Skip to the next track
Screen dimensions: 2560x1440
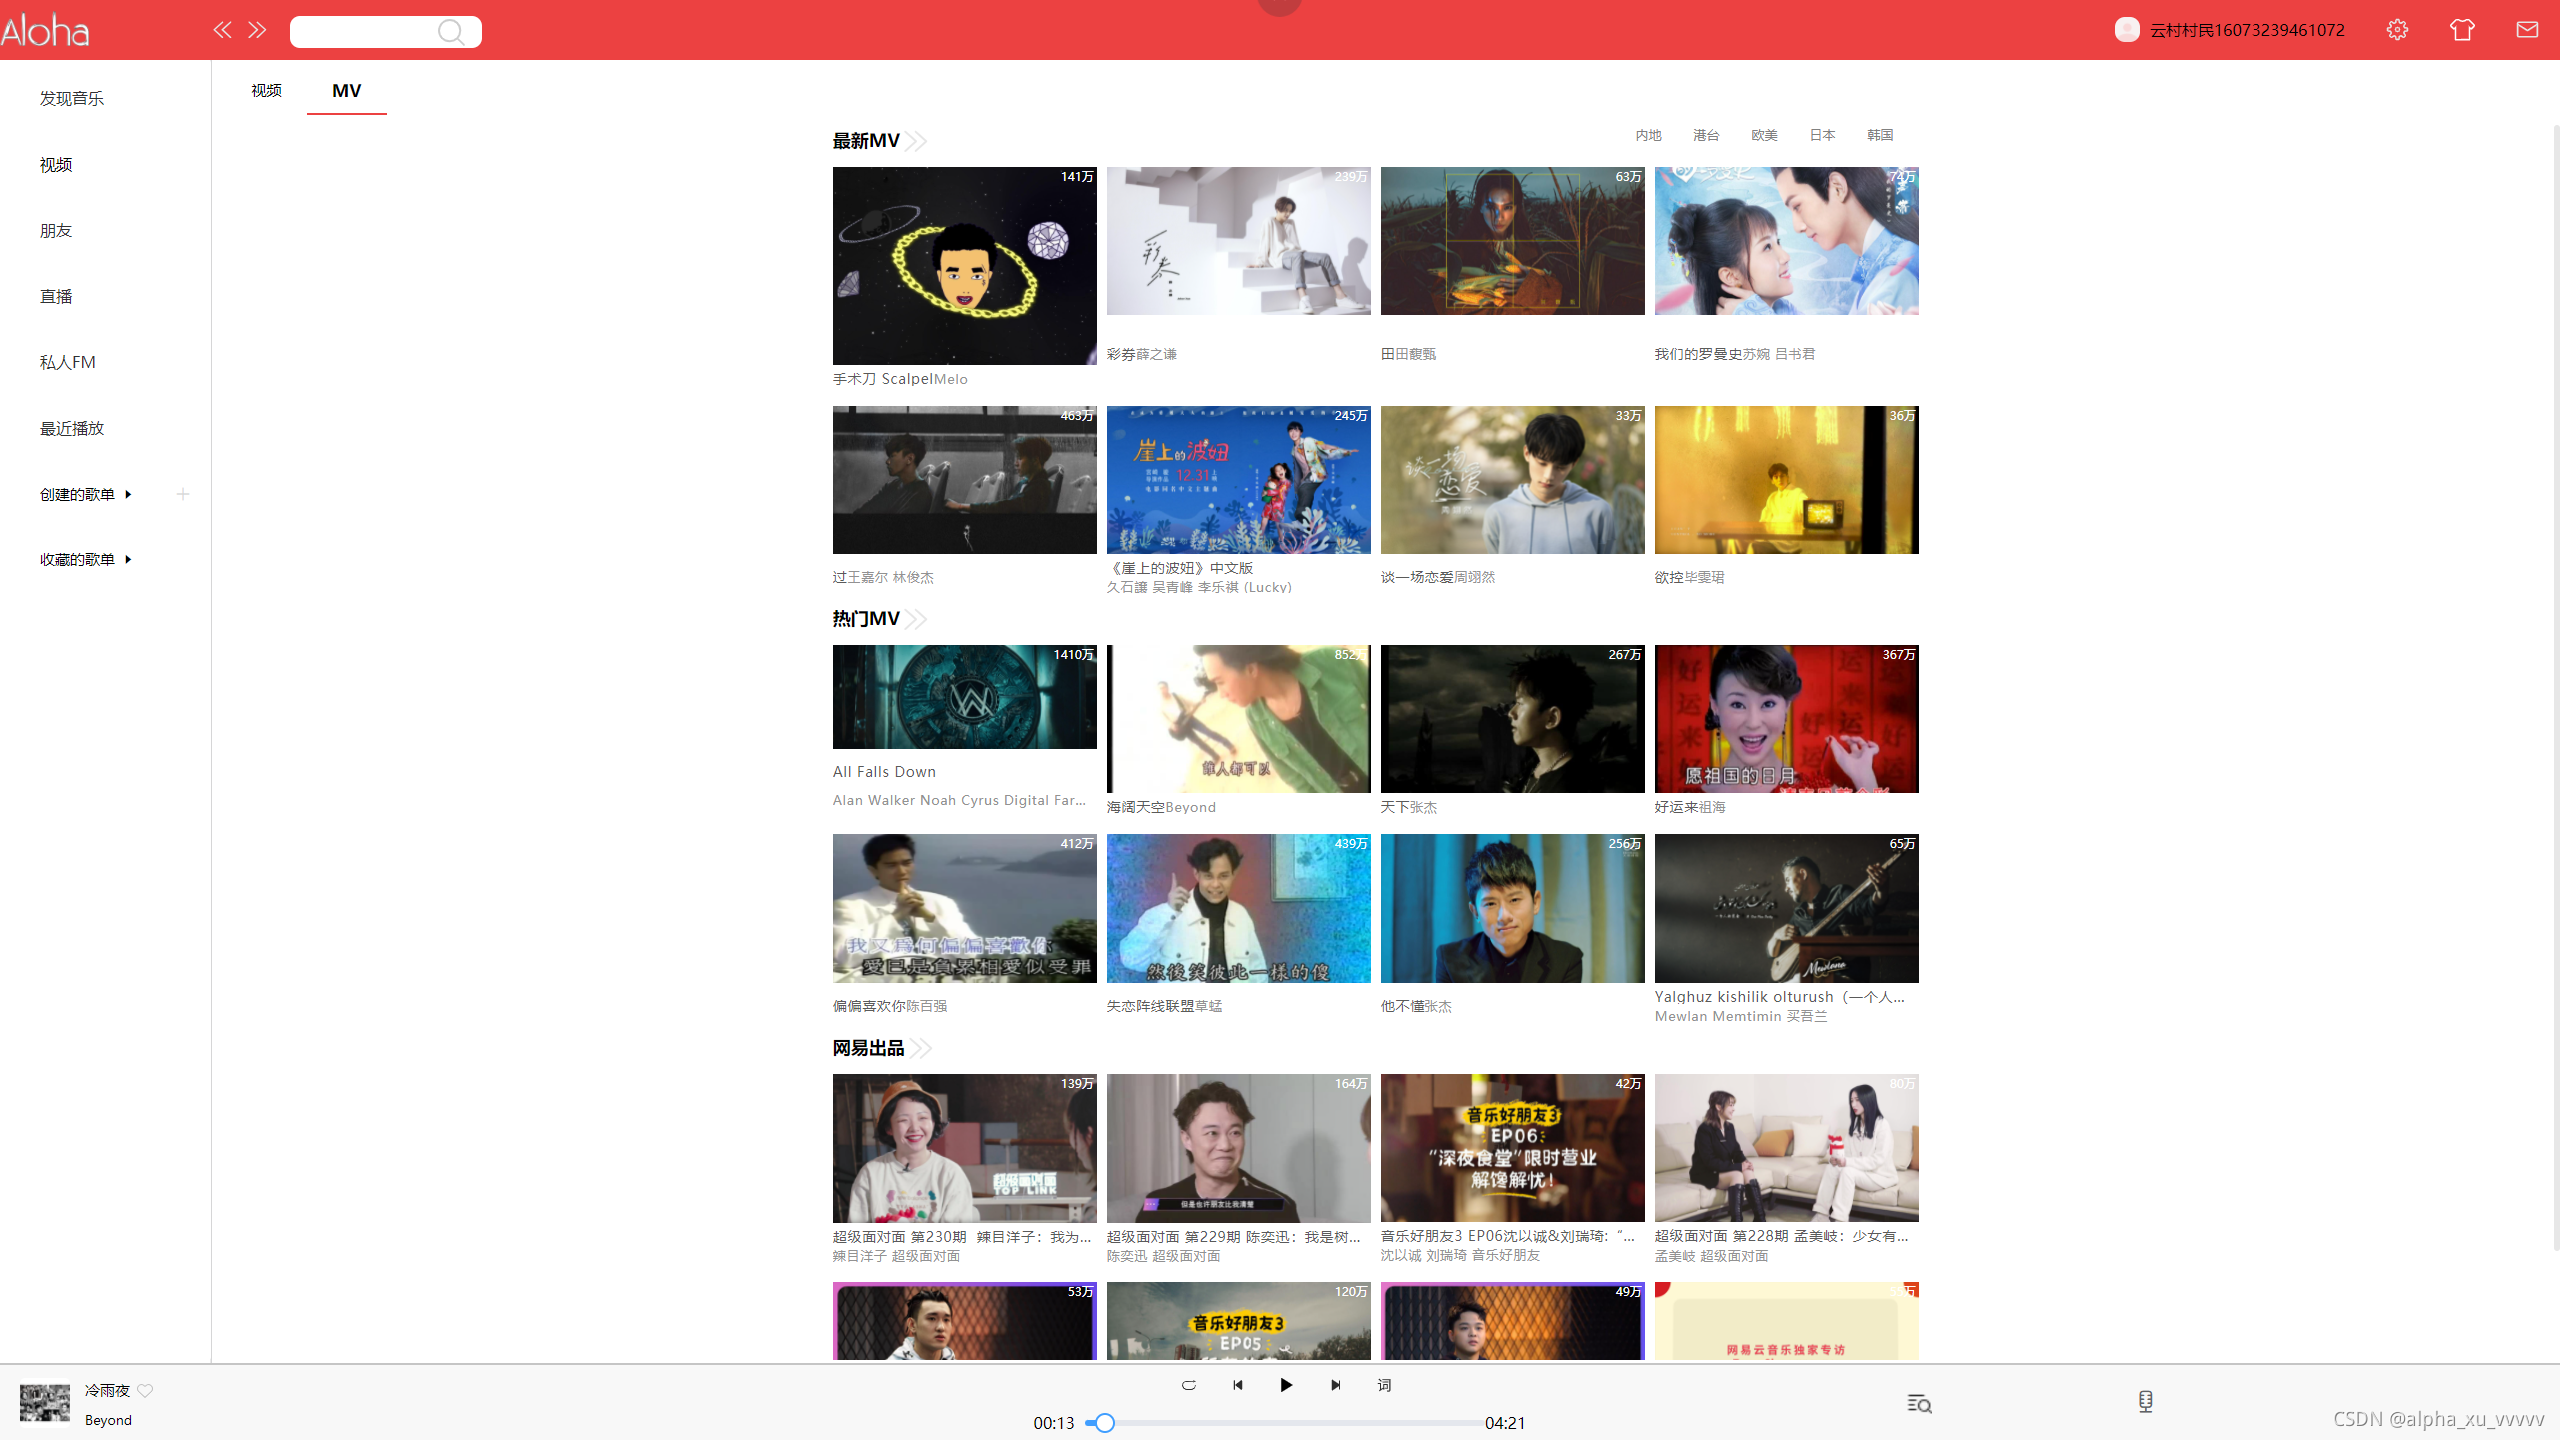[x=1335, y=1385]
